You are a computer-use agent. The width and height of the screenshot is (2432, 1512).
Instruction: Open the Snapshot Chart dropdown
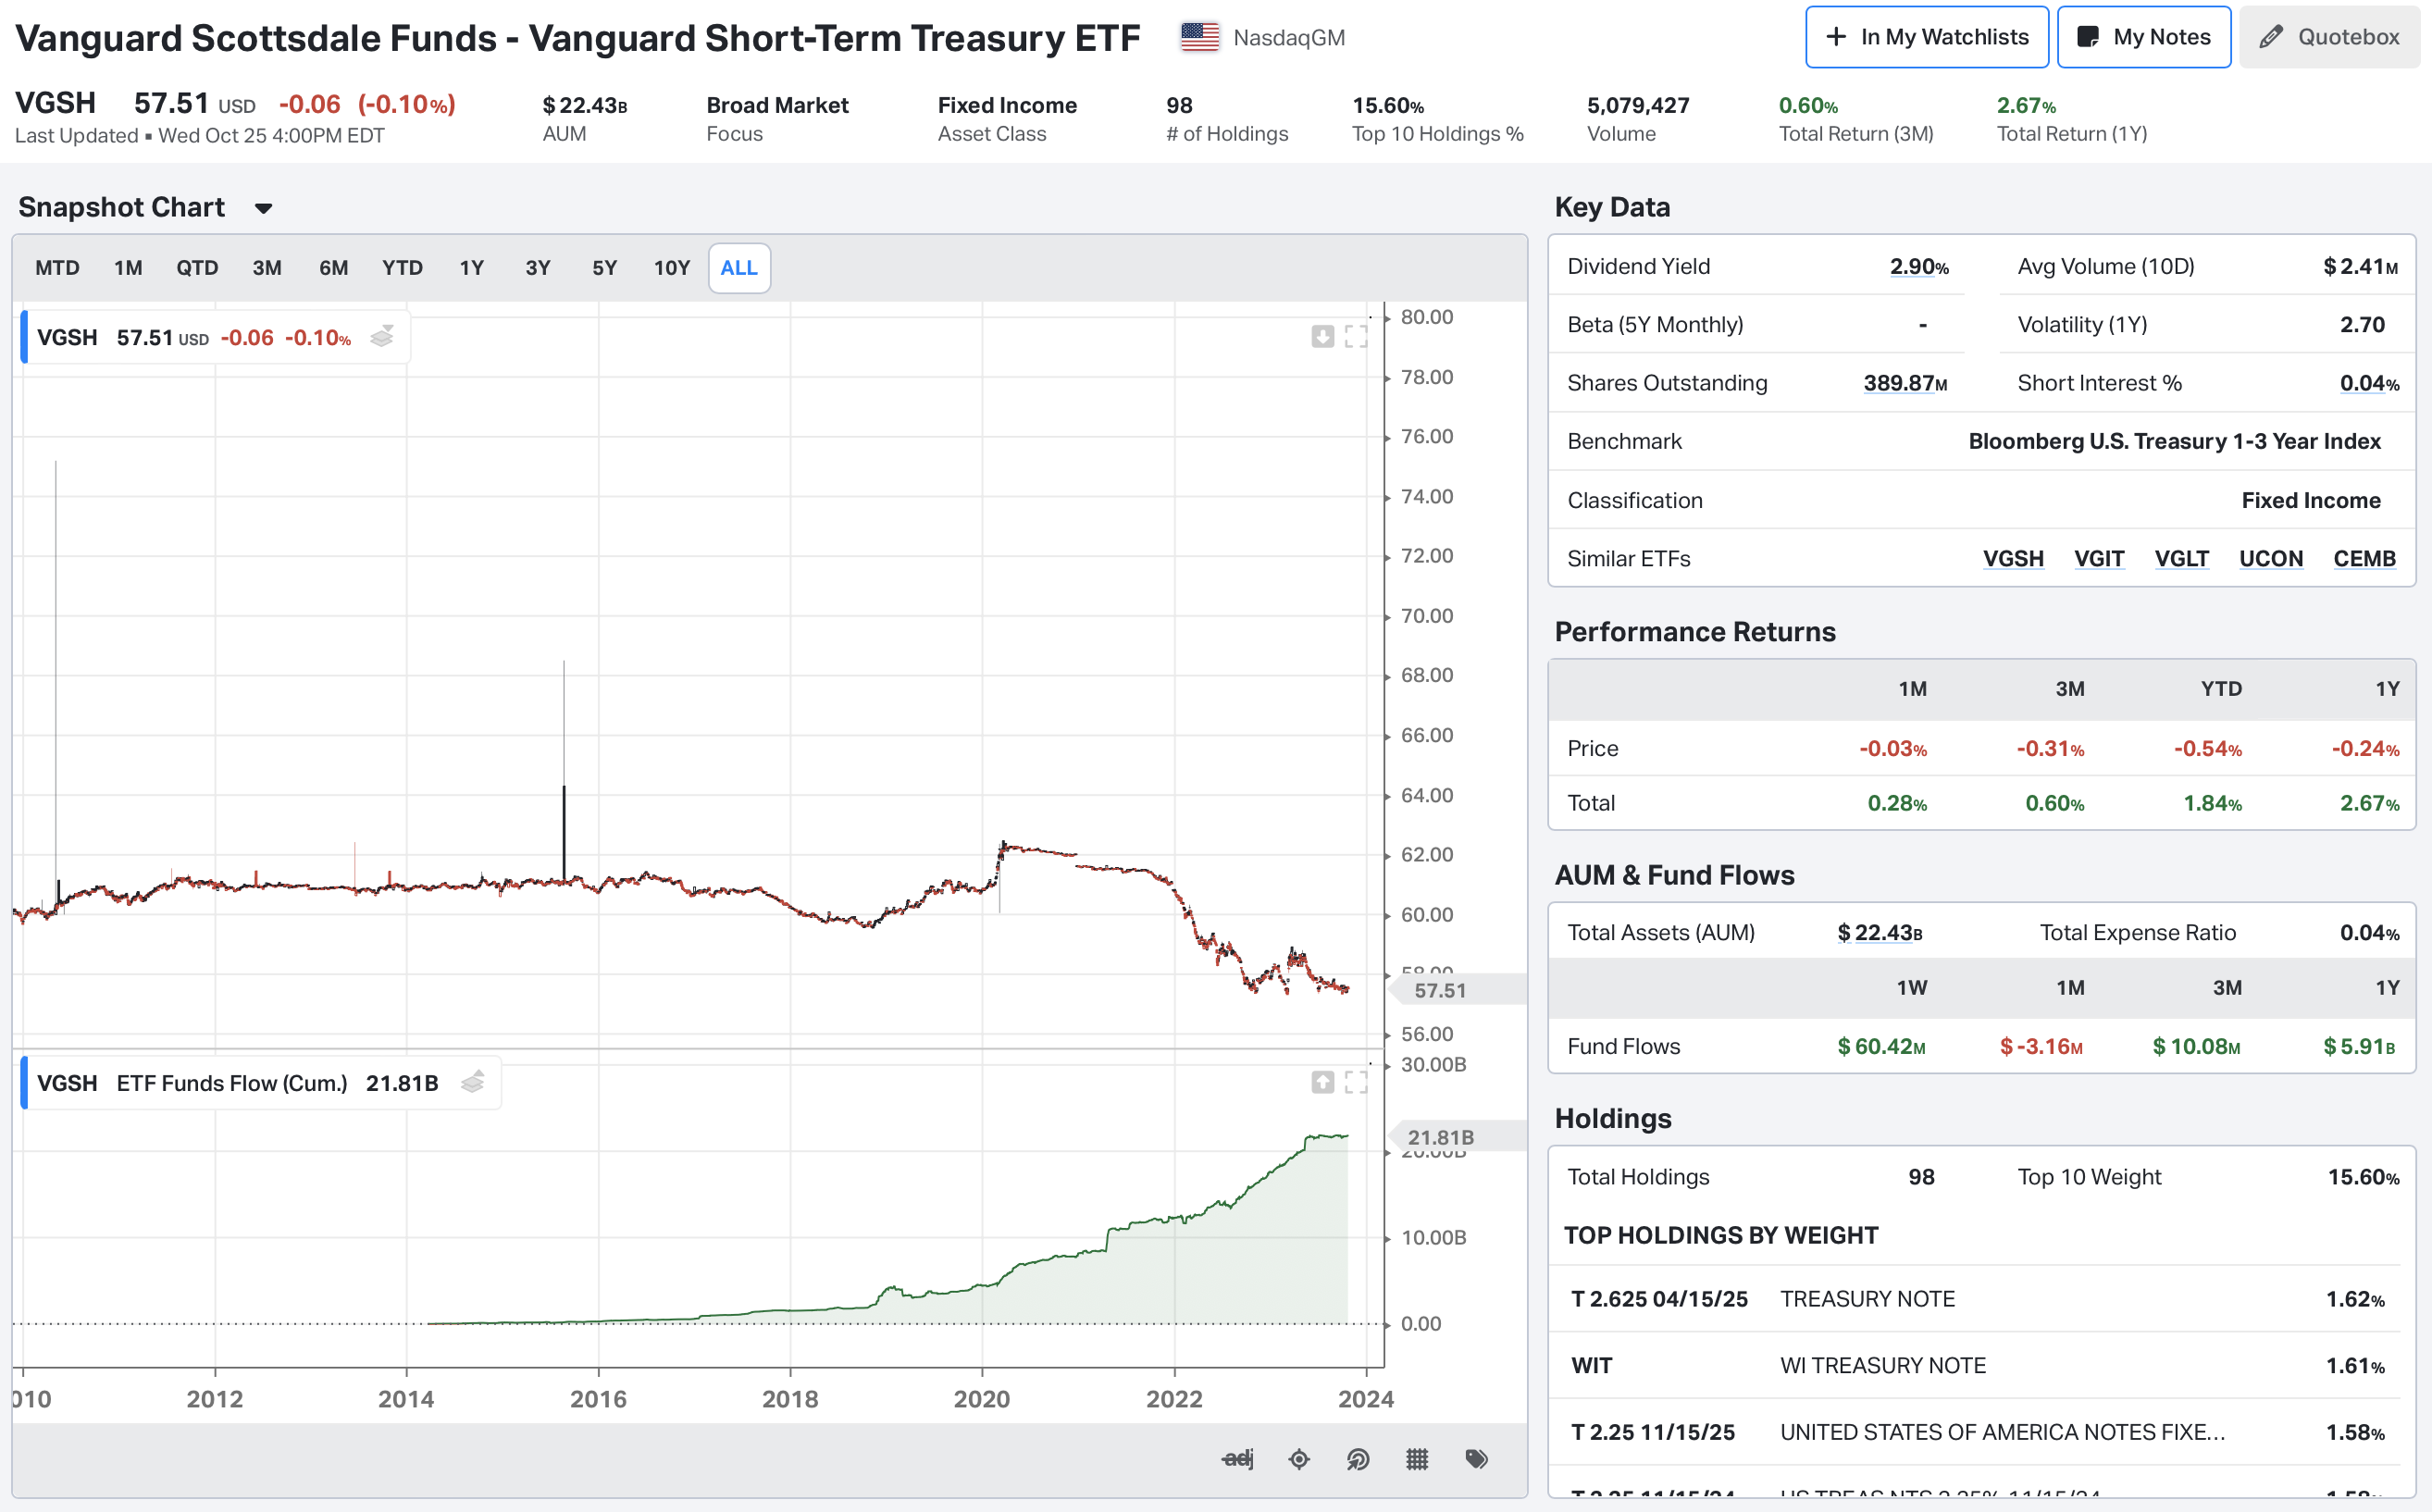point(263,208)
